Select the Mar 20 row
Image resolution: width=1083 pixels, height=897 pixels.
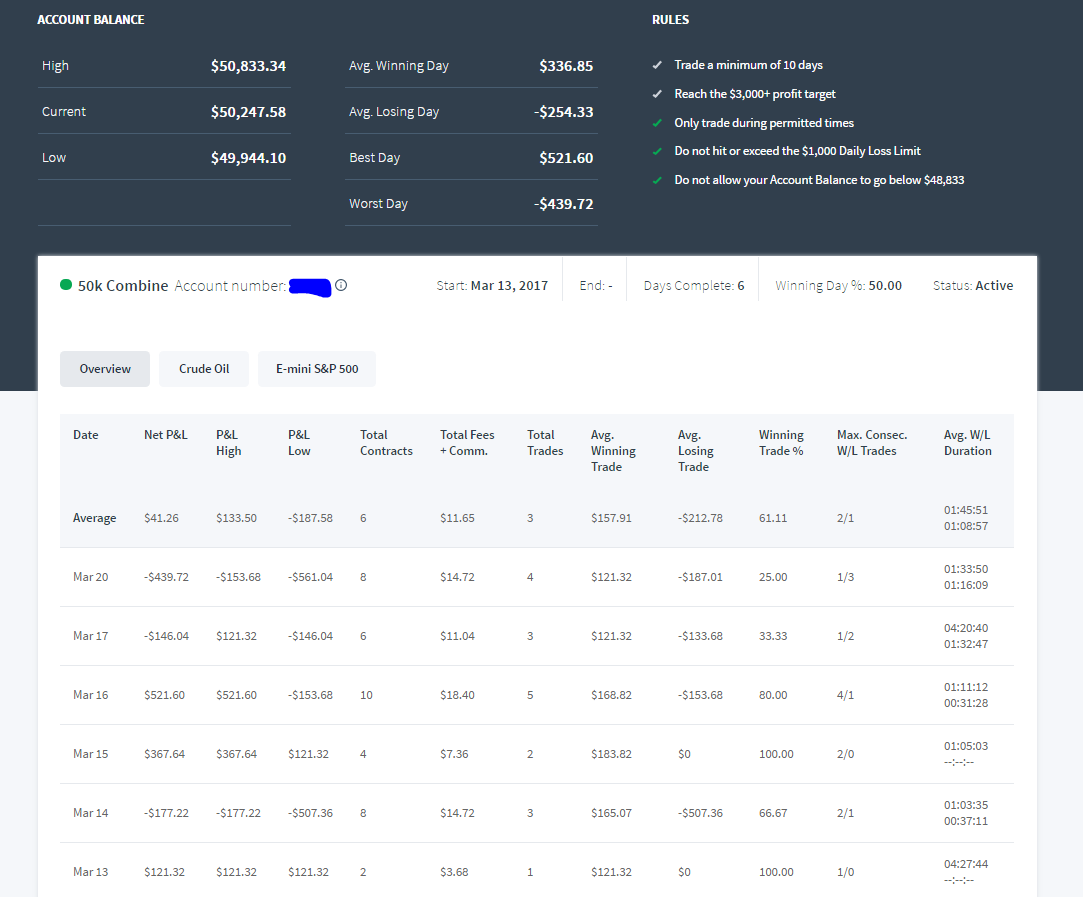click(x=537, y=577)
